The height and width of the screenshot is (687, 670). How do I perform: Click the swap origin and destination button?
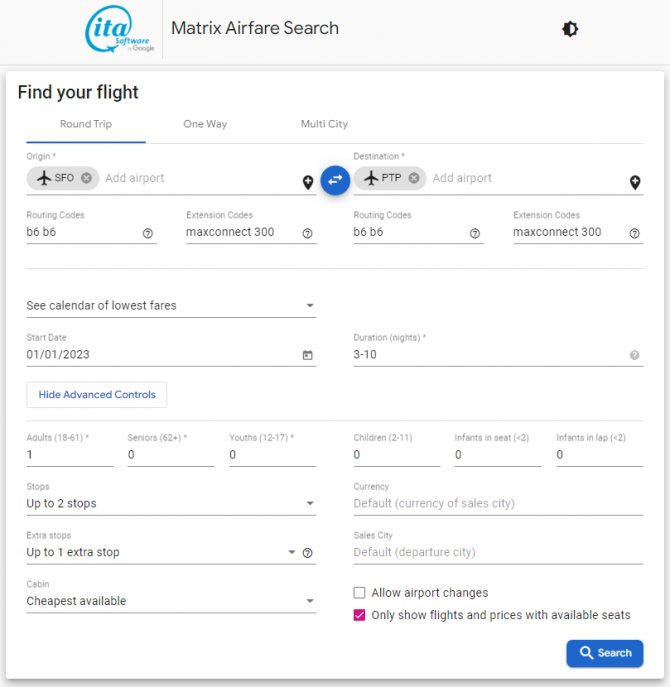tap(335, 180)
